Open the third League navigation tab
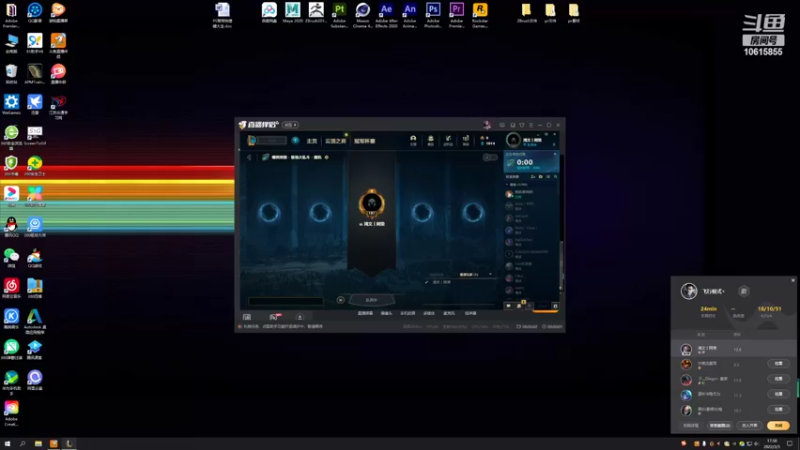This screenshot has width=800, height=450. pos(365,141)
